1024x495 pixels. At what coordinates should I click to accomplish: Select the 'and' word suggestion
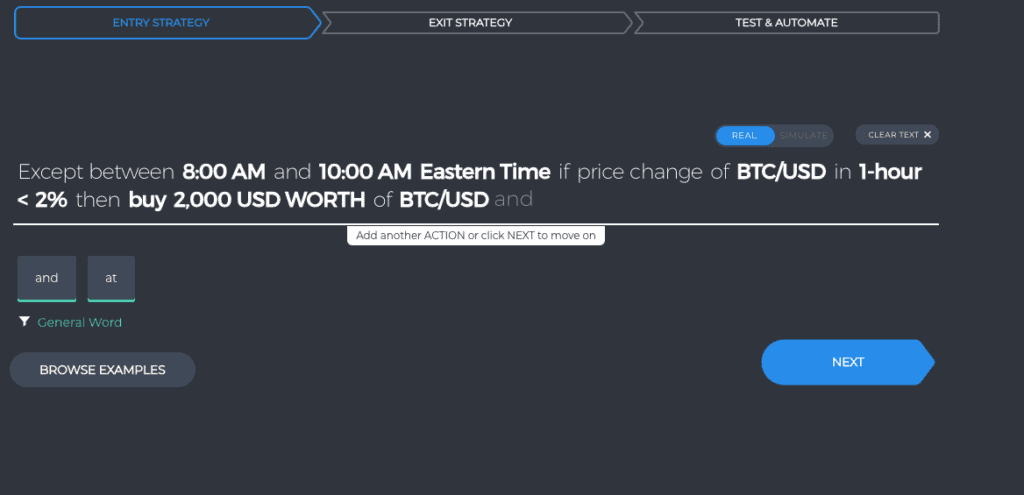(47, 278)
